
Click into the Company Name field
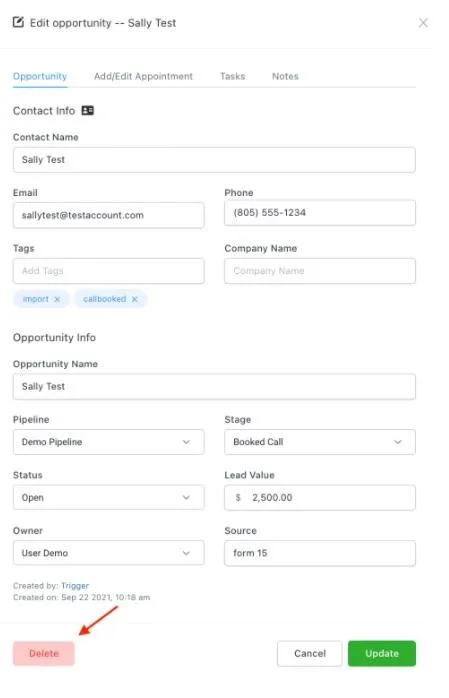pyautogui.click(x=320, y=271)
